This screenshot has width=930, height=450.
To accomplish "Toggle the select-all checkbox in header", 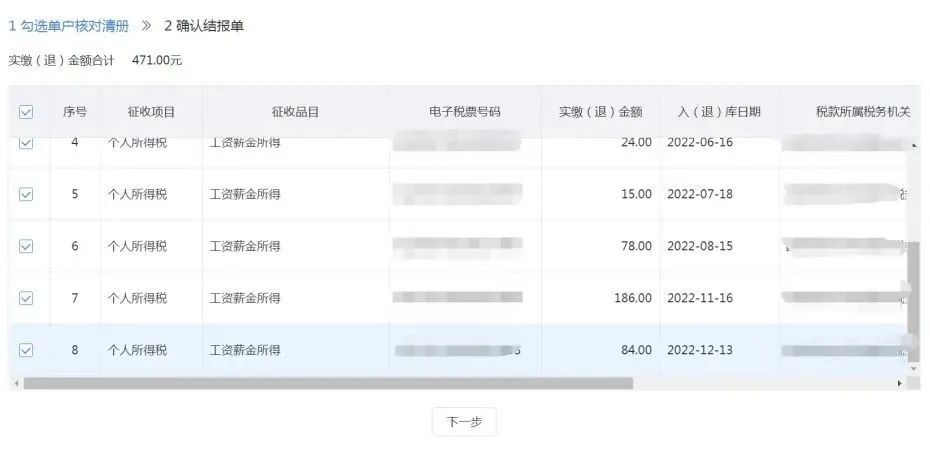I will 26,112.
